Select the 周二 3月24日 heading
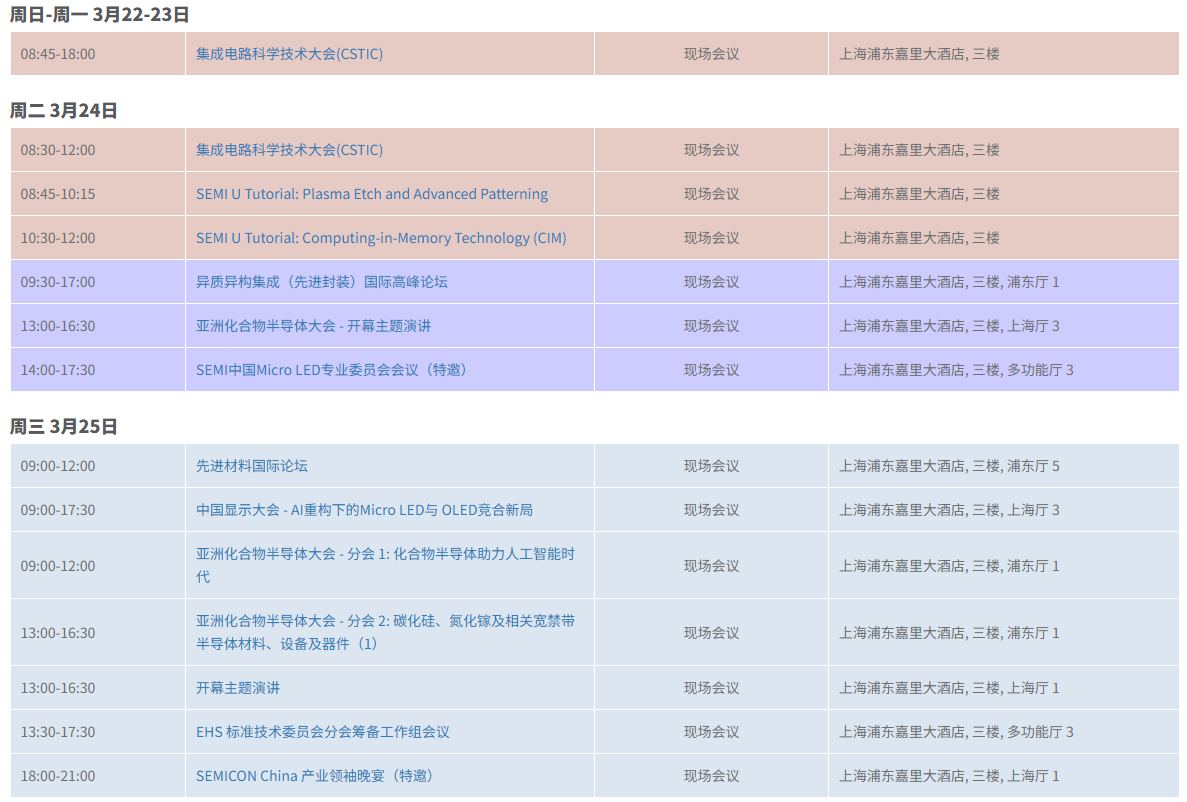The height and width of the screenshot is (802, 1187). (64, 111)
